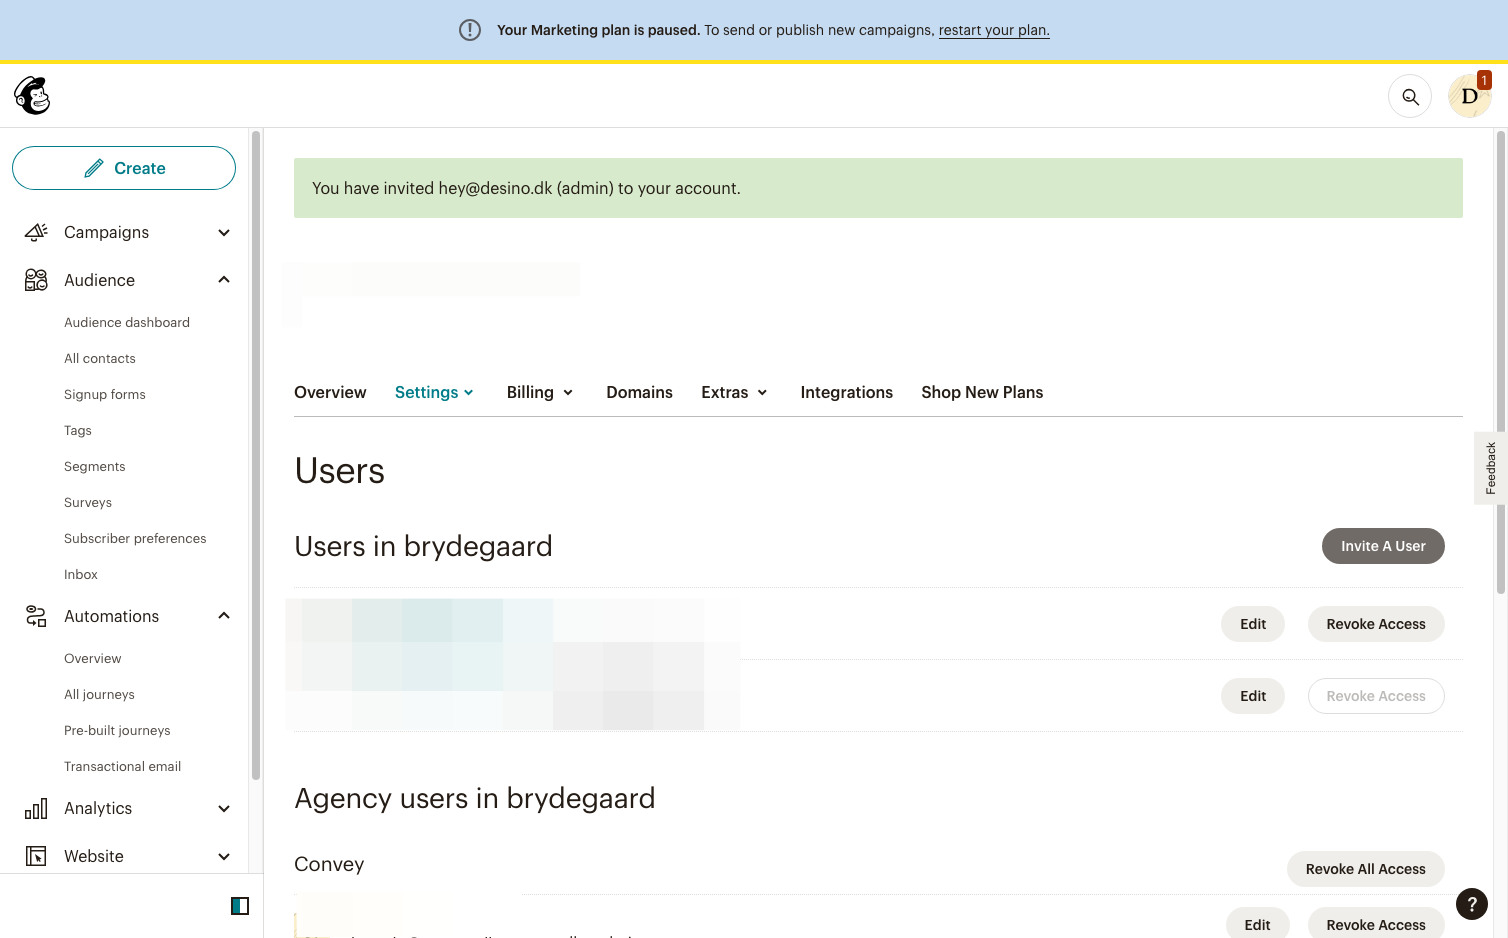This screenshot has width=1508, height=938.
Task: Open Signup forms page
Action: (105, 394)
